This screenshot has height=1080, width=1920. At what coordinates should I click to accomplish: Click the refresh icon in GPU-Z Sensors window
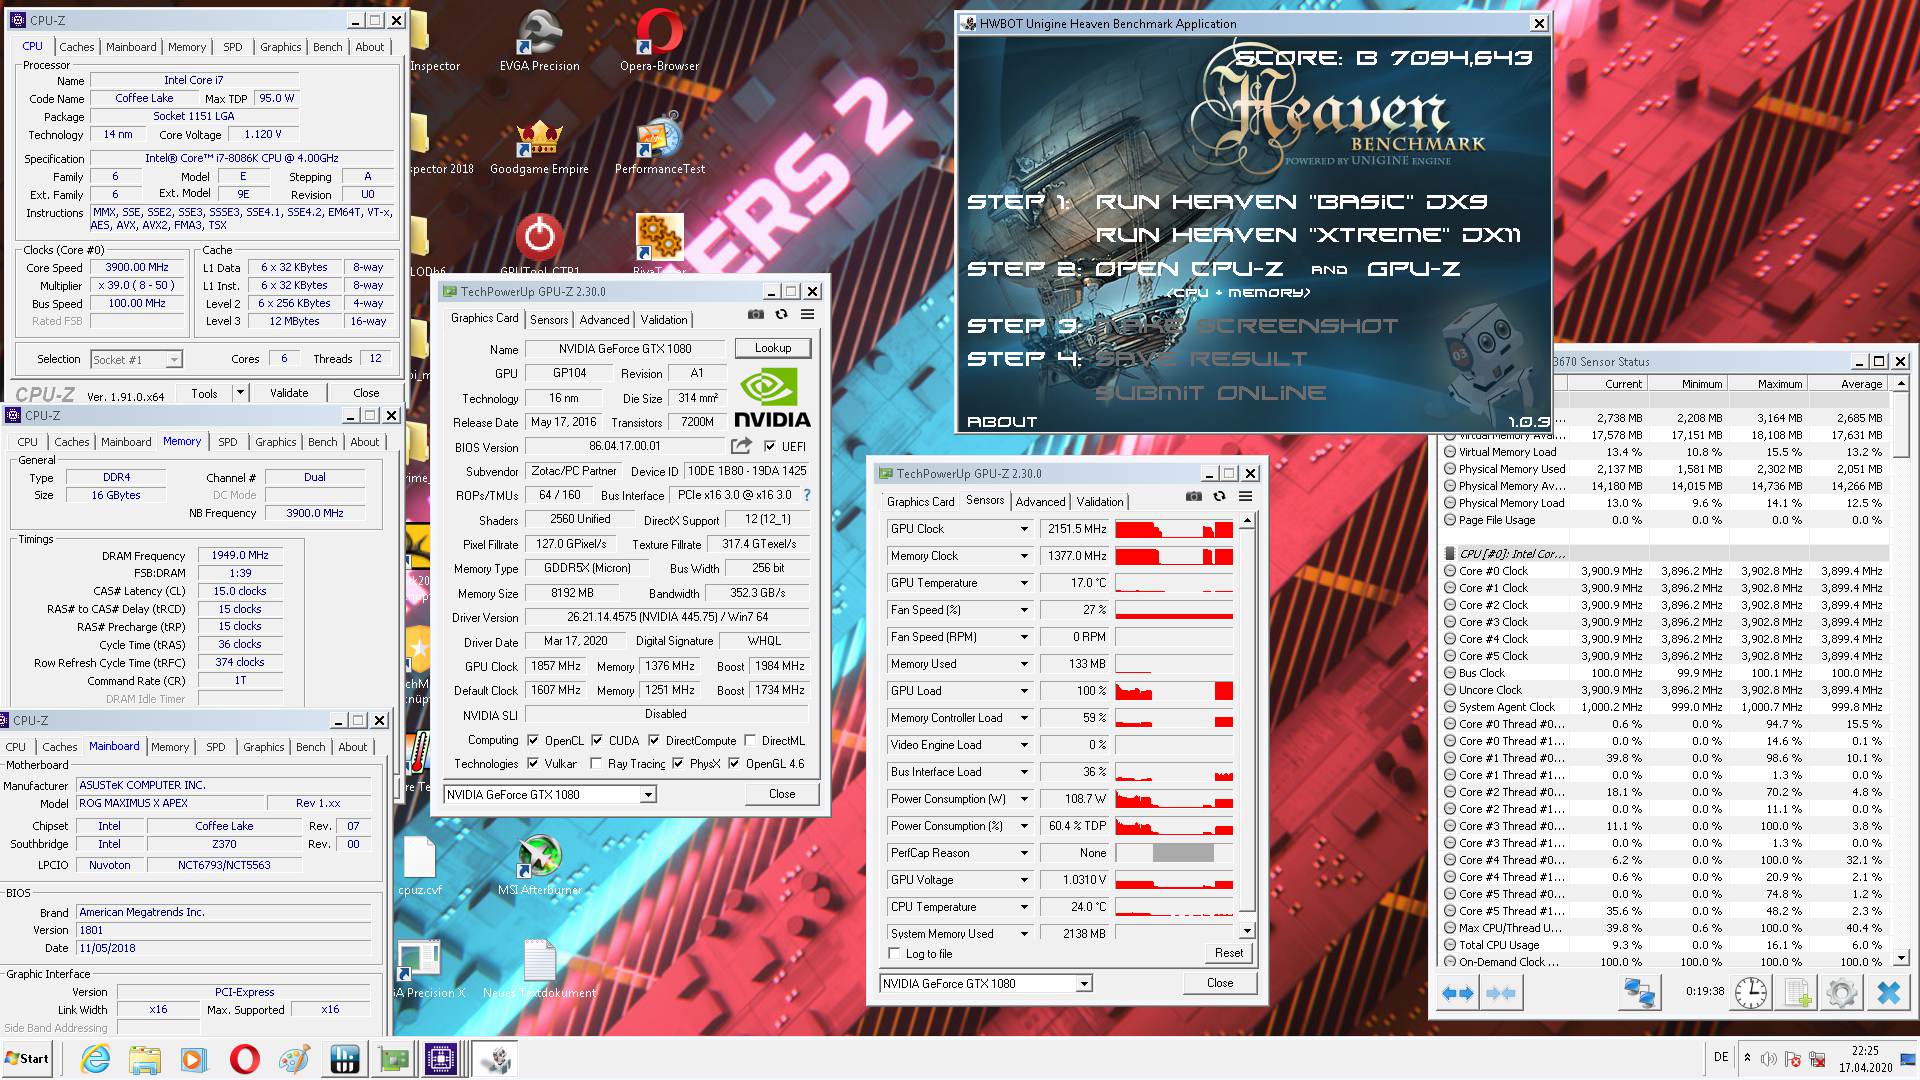click(1219, 496)
